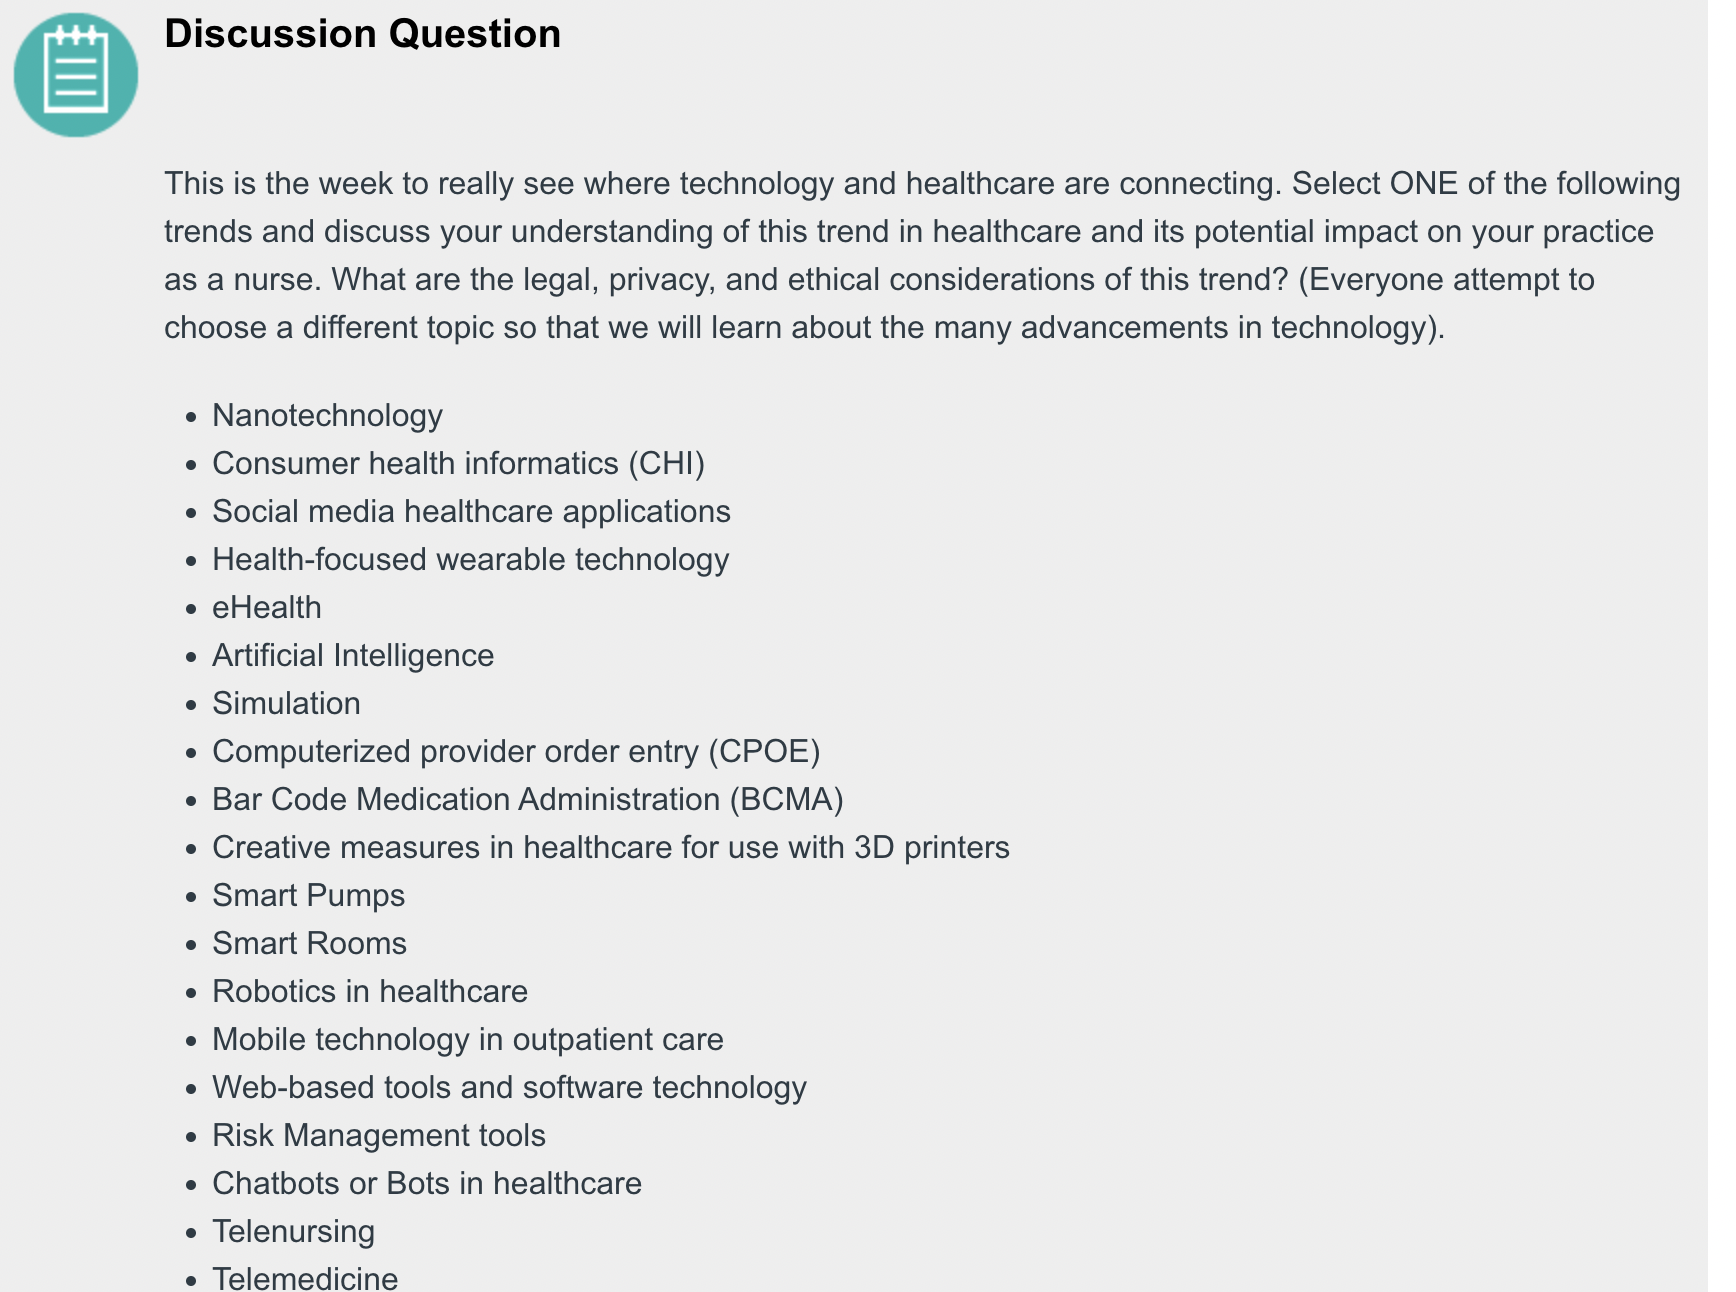Select Robotics in healthcare item
Viewport: 1736px width, 1292px height.
[370, 992]
